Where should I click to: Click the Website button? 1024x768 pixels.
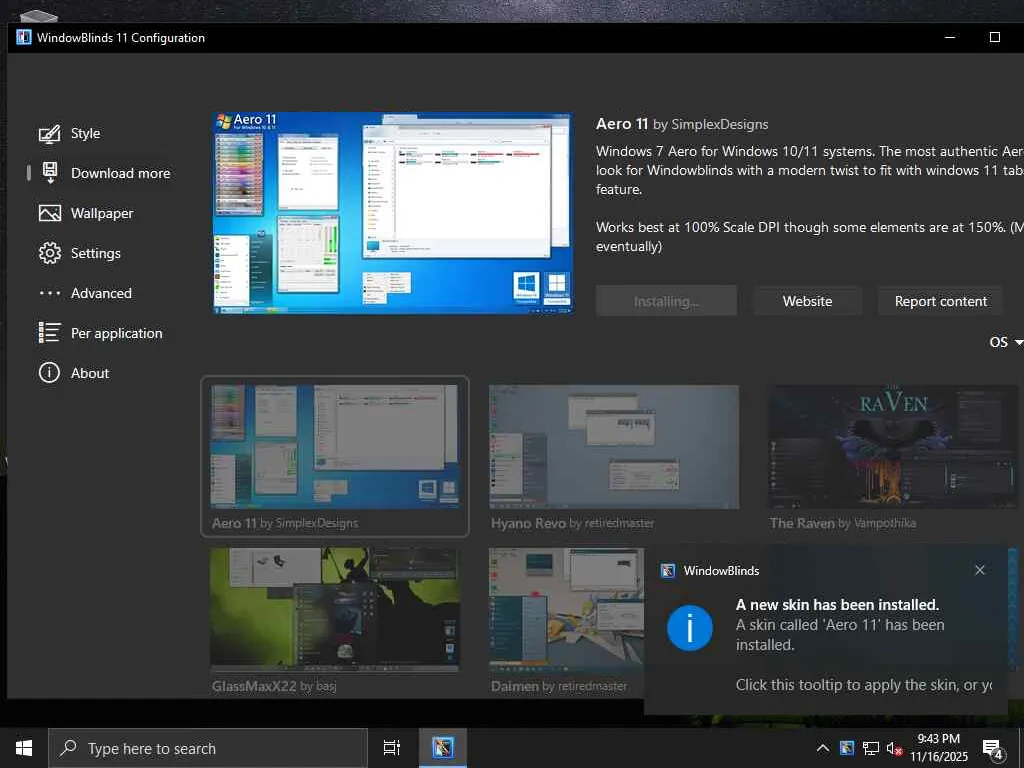pos(807,301)
